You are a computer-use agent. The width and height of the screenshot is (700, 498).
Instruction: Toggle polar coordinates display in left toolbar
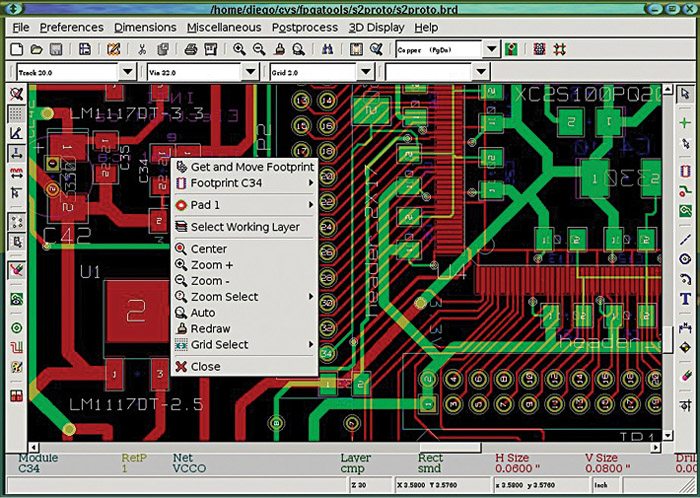click(16, 133)
